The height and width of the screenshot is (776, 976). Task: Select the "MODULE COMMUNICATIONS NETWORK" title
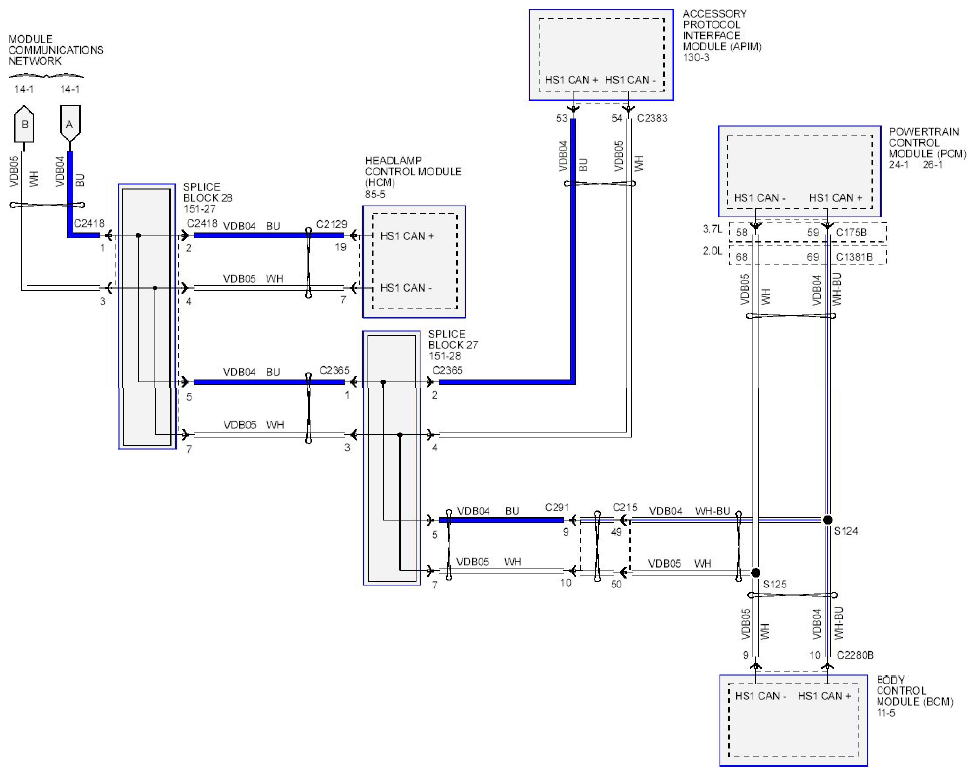pos(55,50)
